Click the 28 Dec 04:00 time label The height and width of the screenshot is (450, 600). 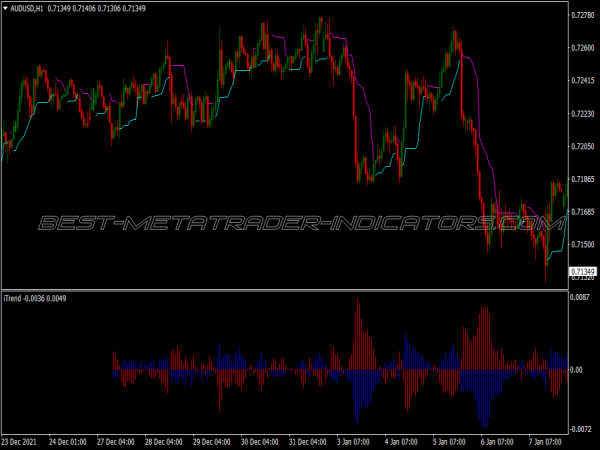coord(164,442)
